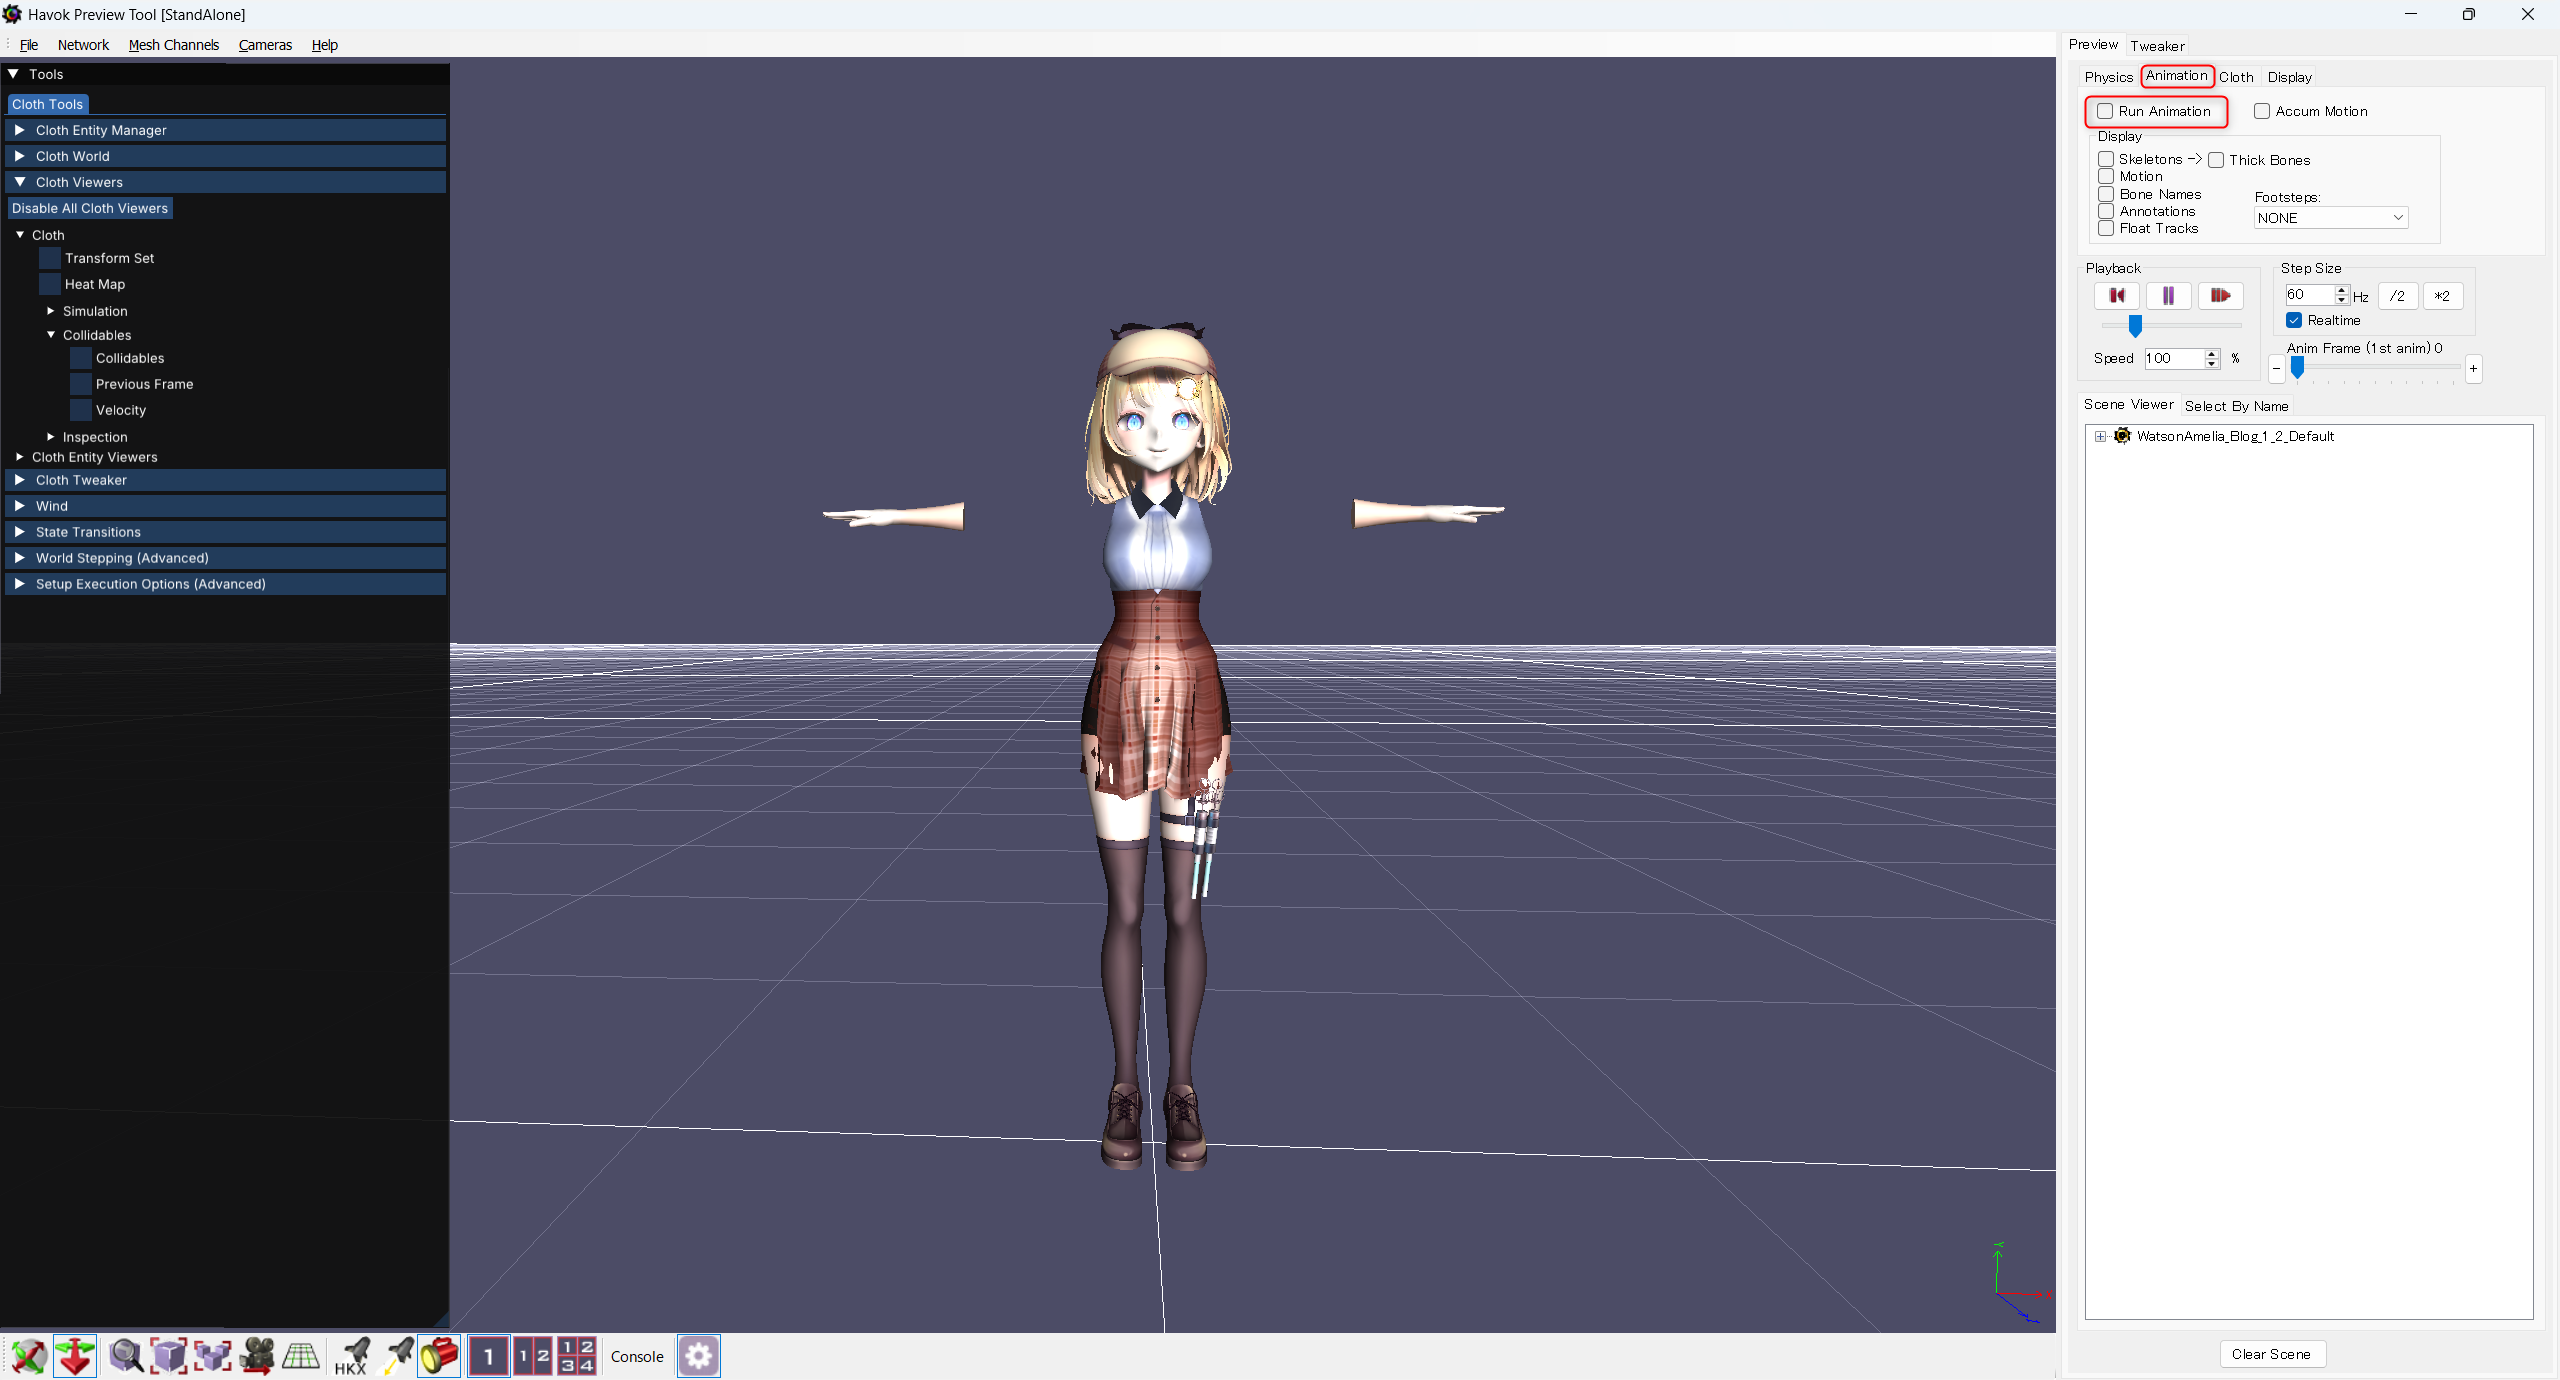Click the movie camera icon

(x=257, y=1356)
